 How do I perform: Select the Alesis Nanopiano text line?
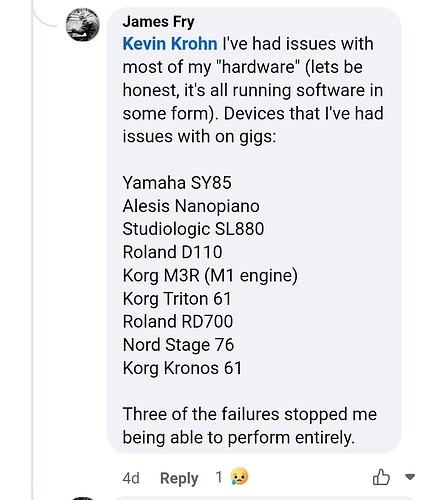[x=191, y=206]
